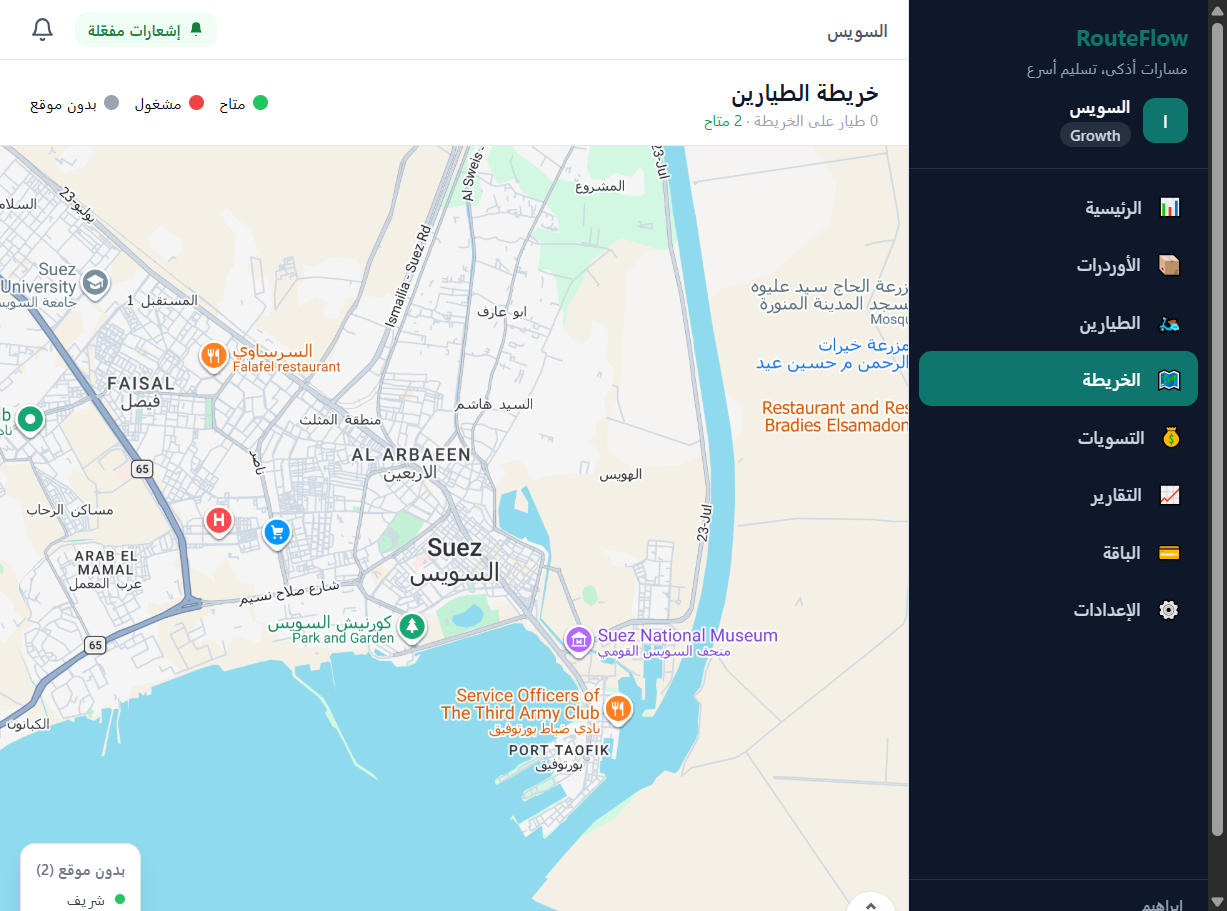Click the green circular marker near Faisal
The image size is (1227, 911).
pos(30,419)
